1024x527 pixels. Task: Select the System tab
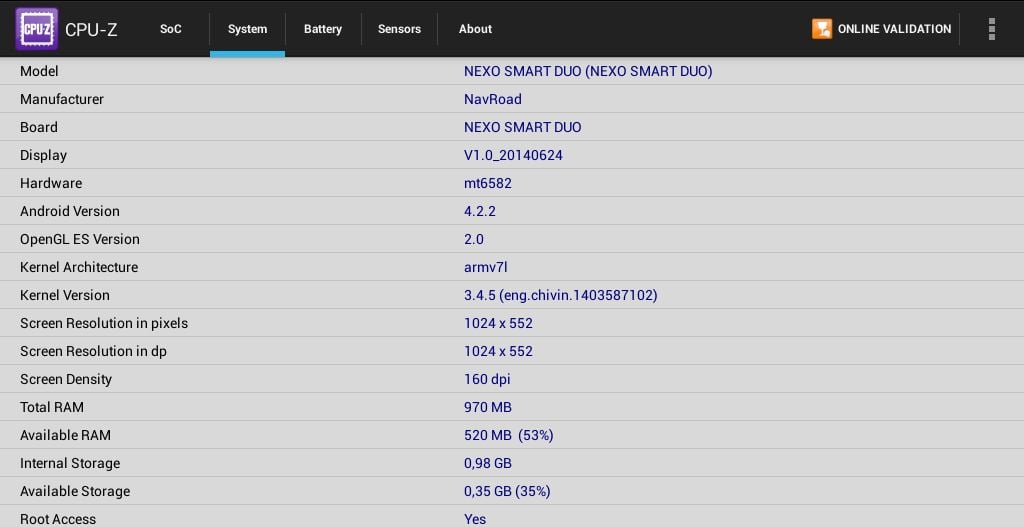click(x=248, y=29)
